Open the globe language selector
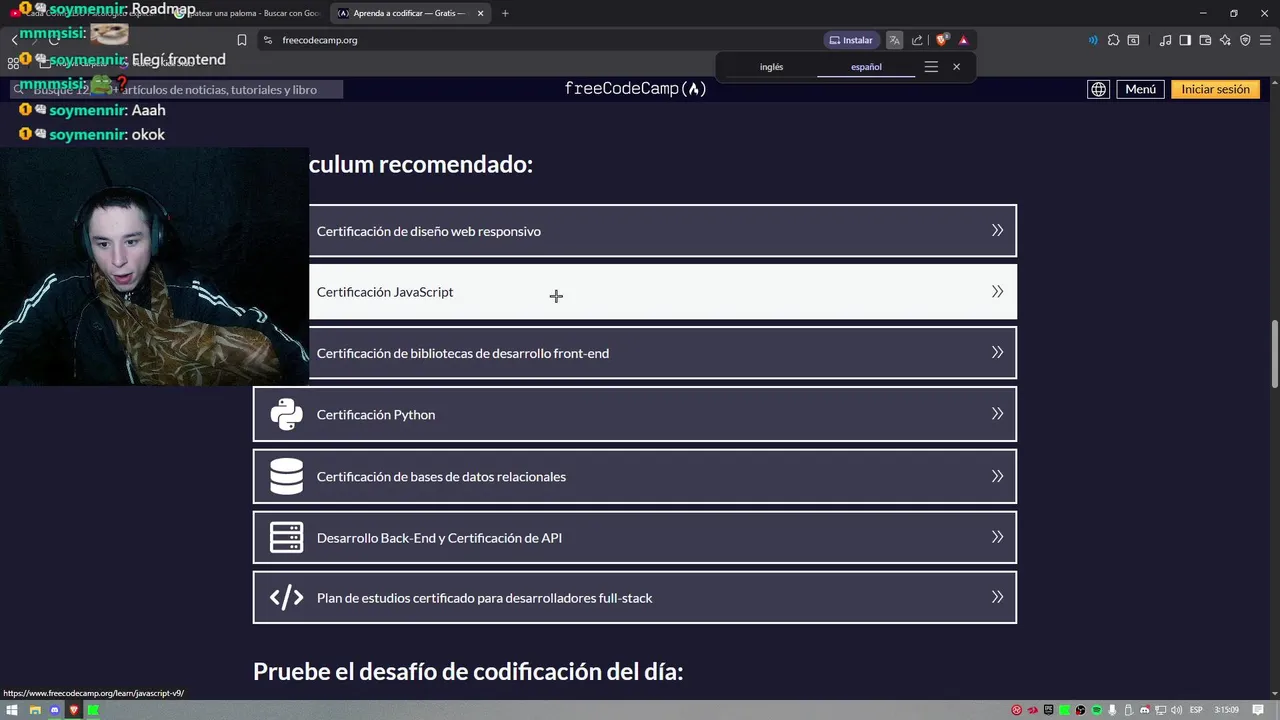The image size is (1280, 720). click(x=1098, y=89)
